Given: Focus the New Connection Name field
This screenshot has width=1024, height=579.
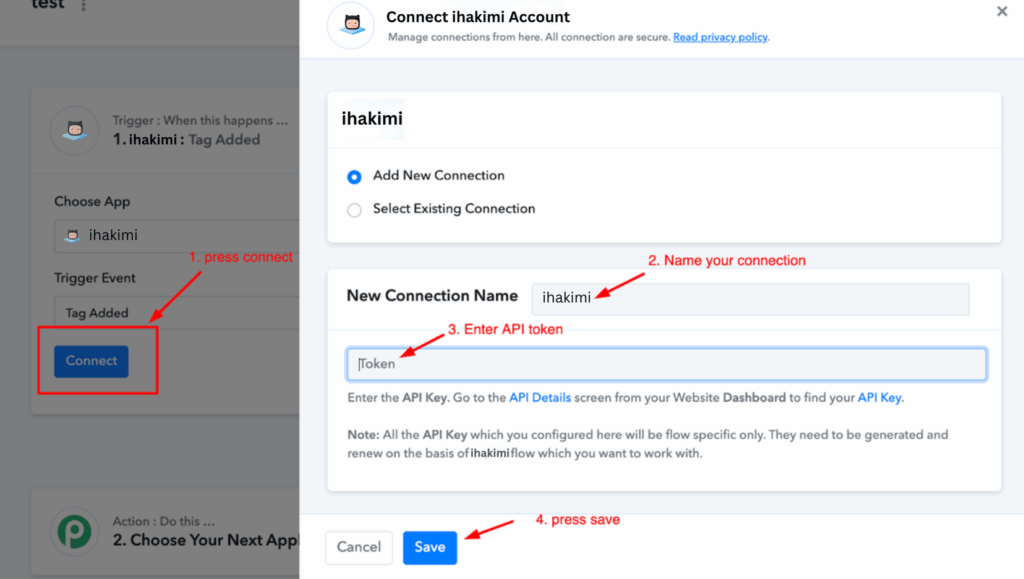Looking at the screenshot, I should pos(750,297).
